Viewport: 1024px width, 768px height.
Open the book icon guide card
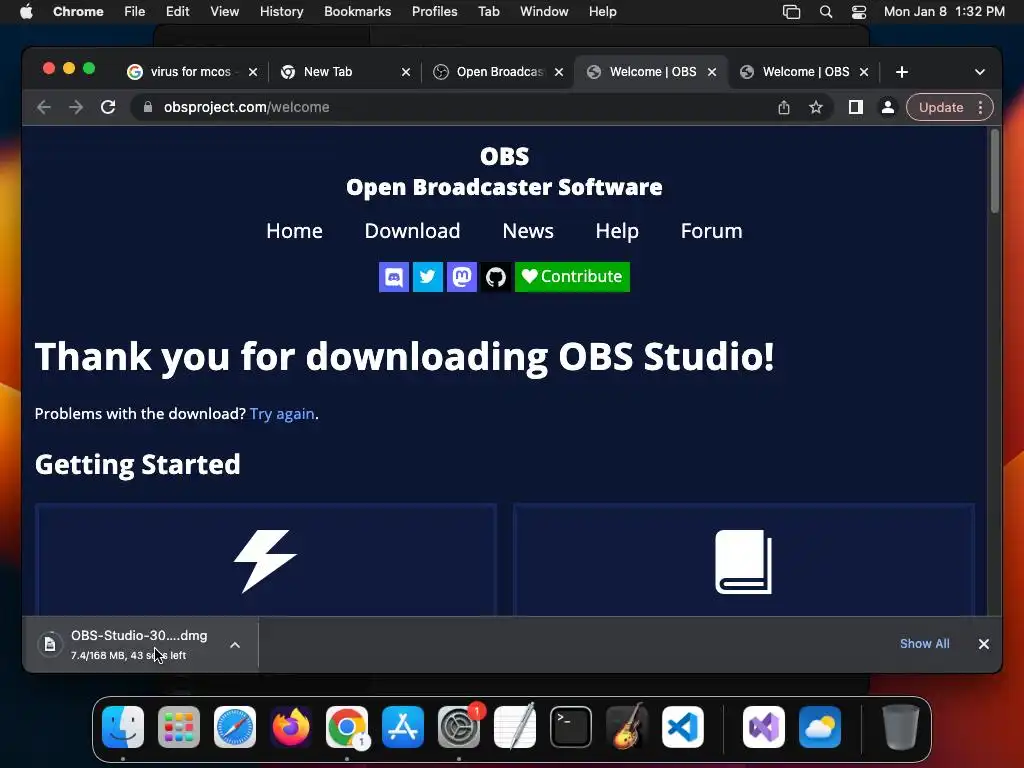point(744,560)
